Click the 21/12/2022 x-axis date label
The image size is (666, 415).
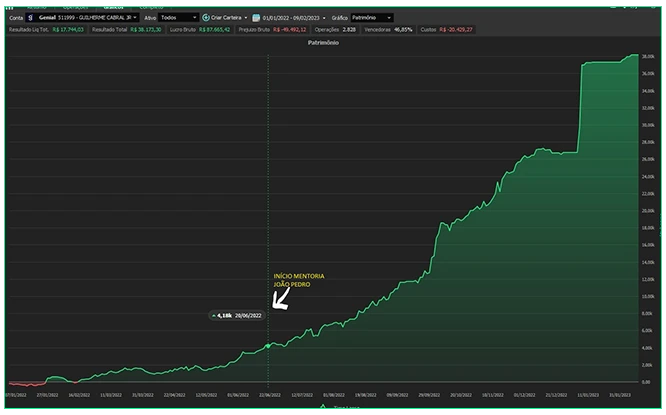556,395
